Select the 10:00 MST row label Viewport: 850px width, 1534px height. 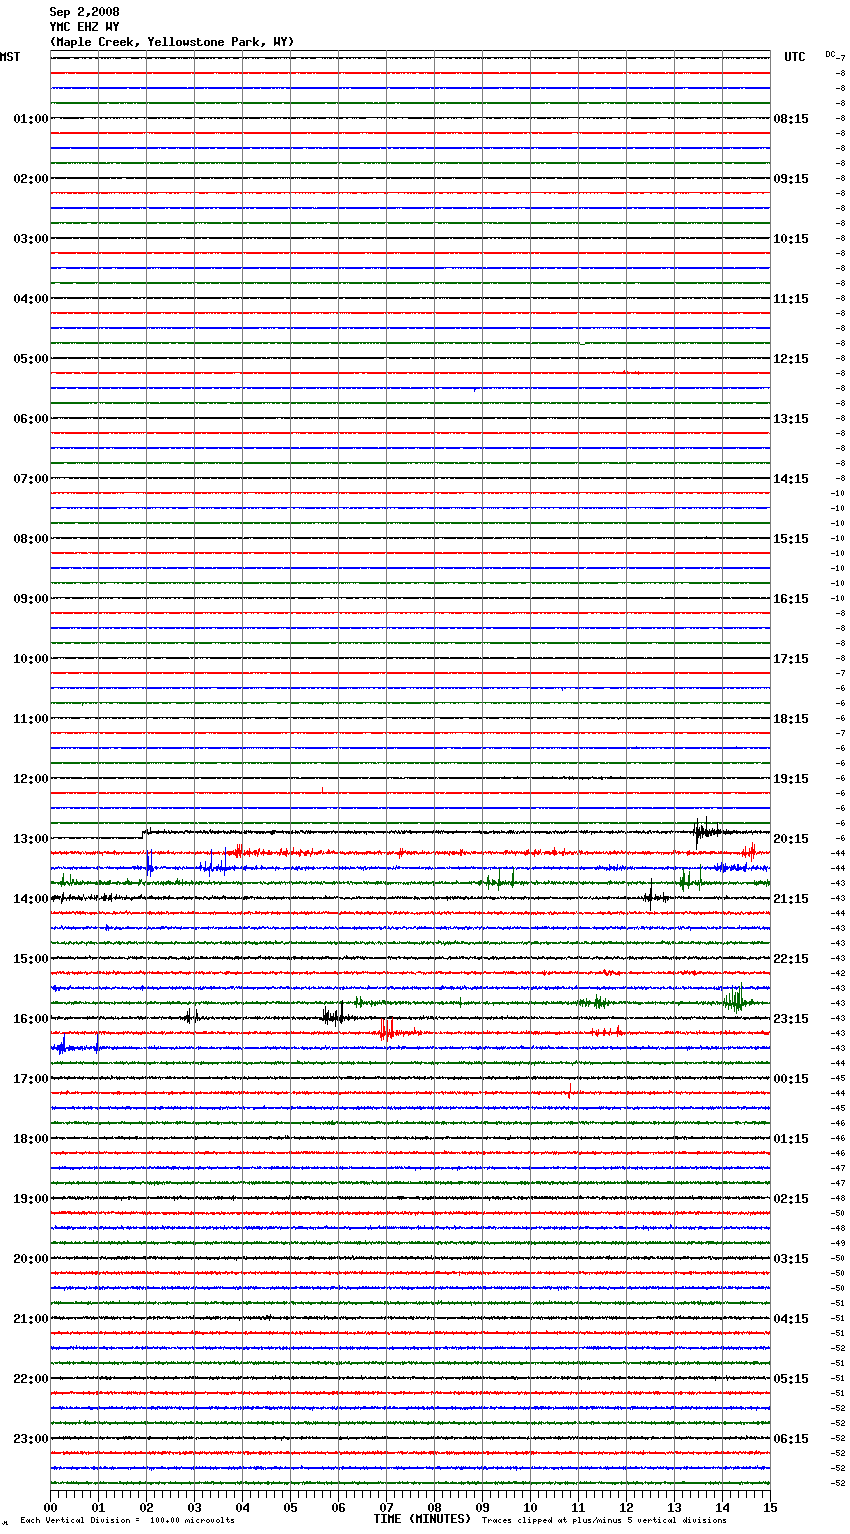pos(31,659)
